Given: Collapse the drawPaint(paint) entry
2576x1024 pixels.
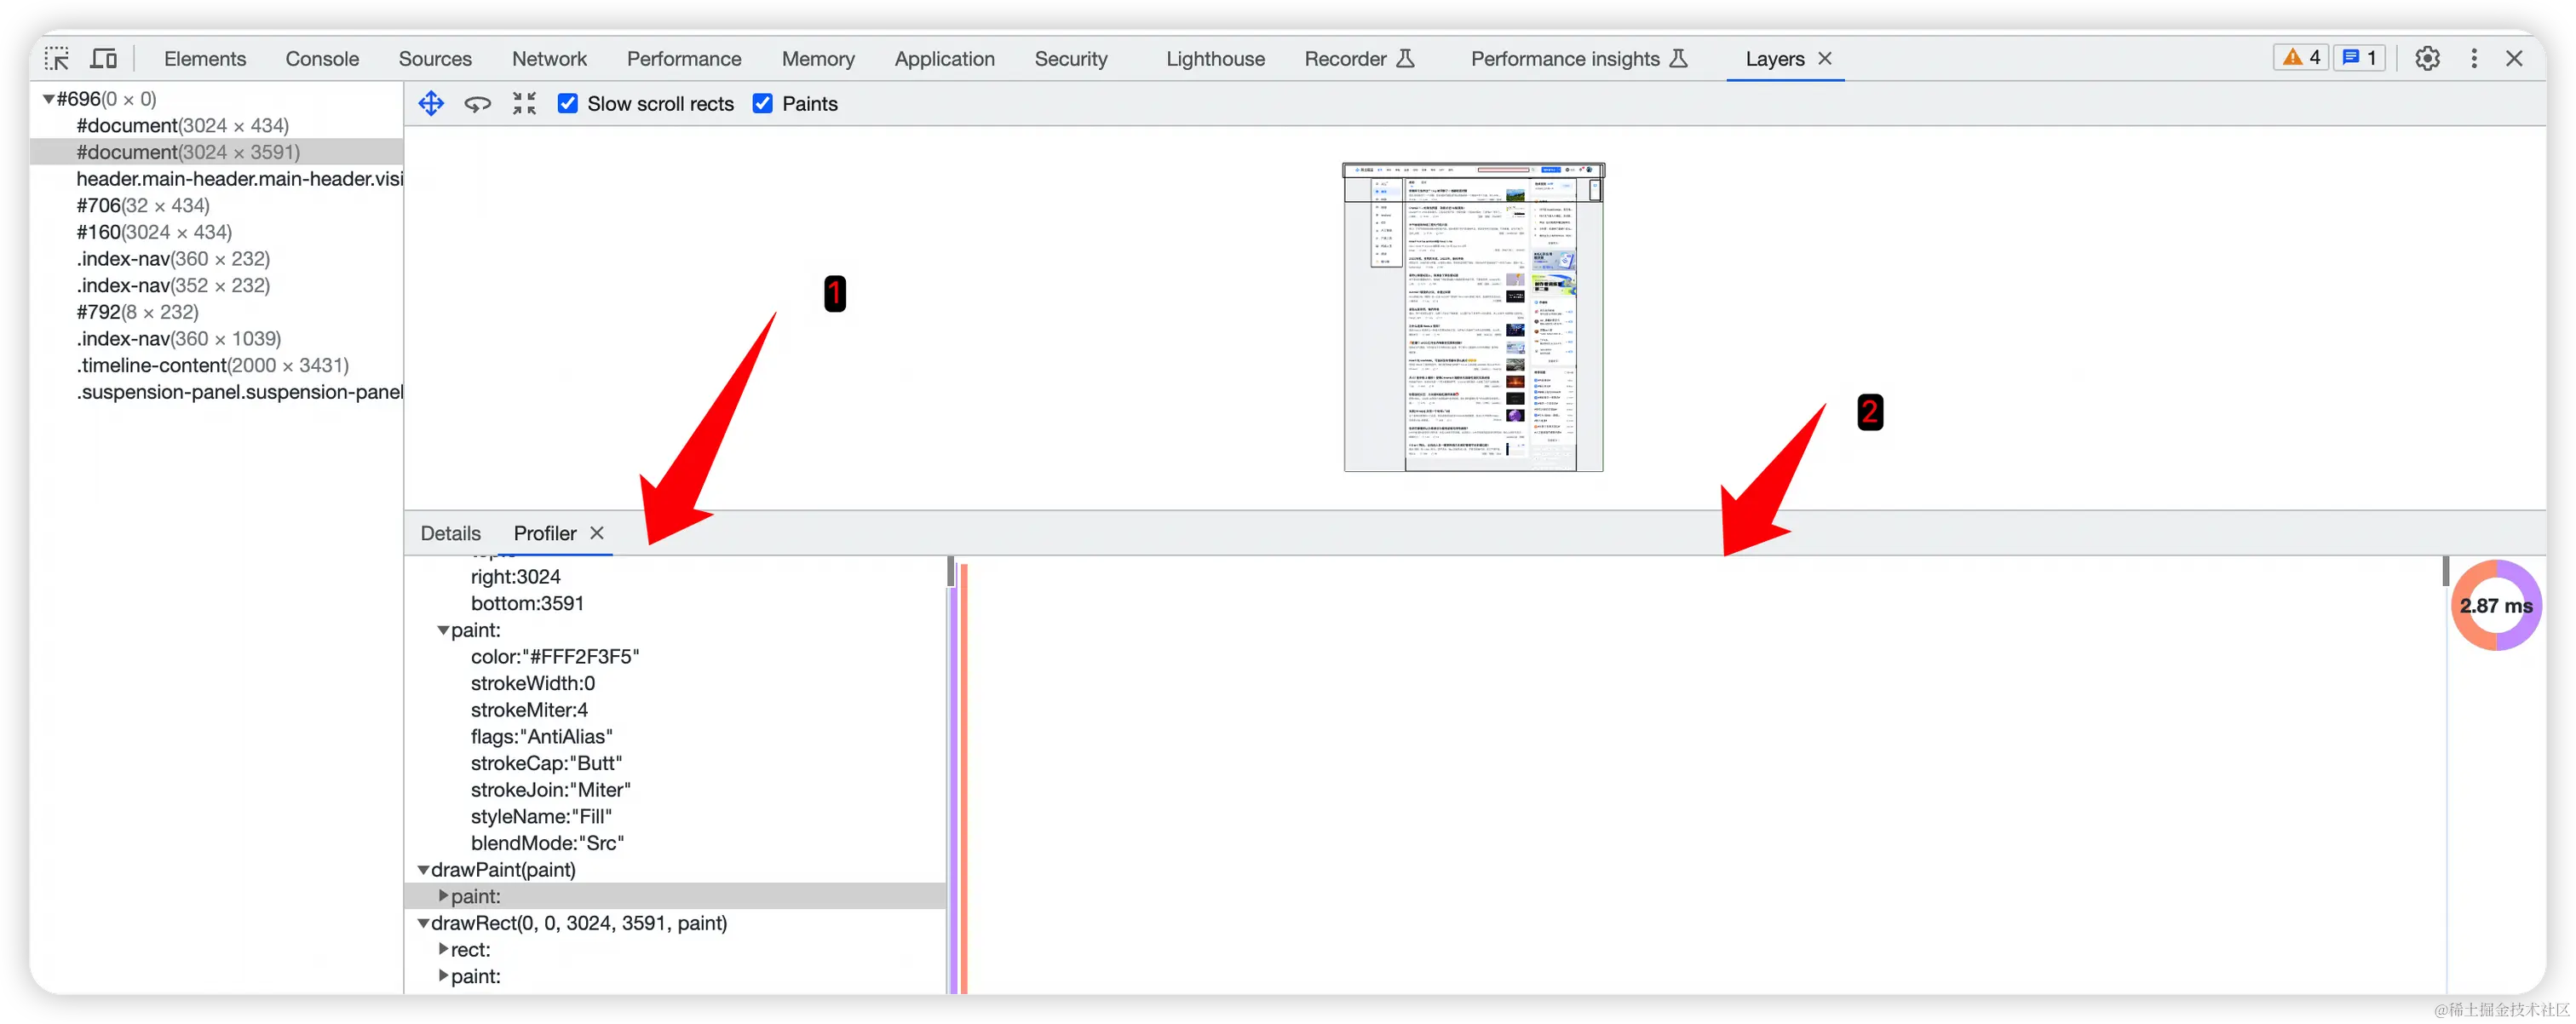Looking at the screenshot, I should pyautogui.click(x=423, y=870).
